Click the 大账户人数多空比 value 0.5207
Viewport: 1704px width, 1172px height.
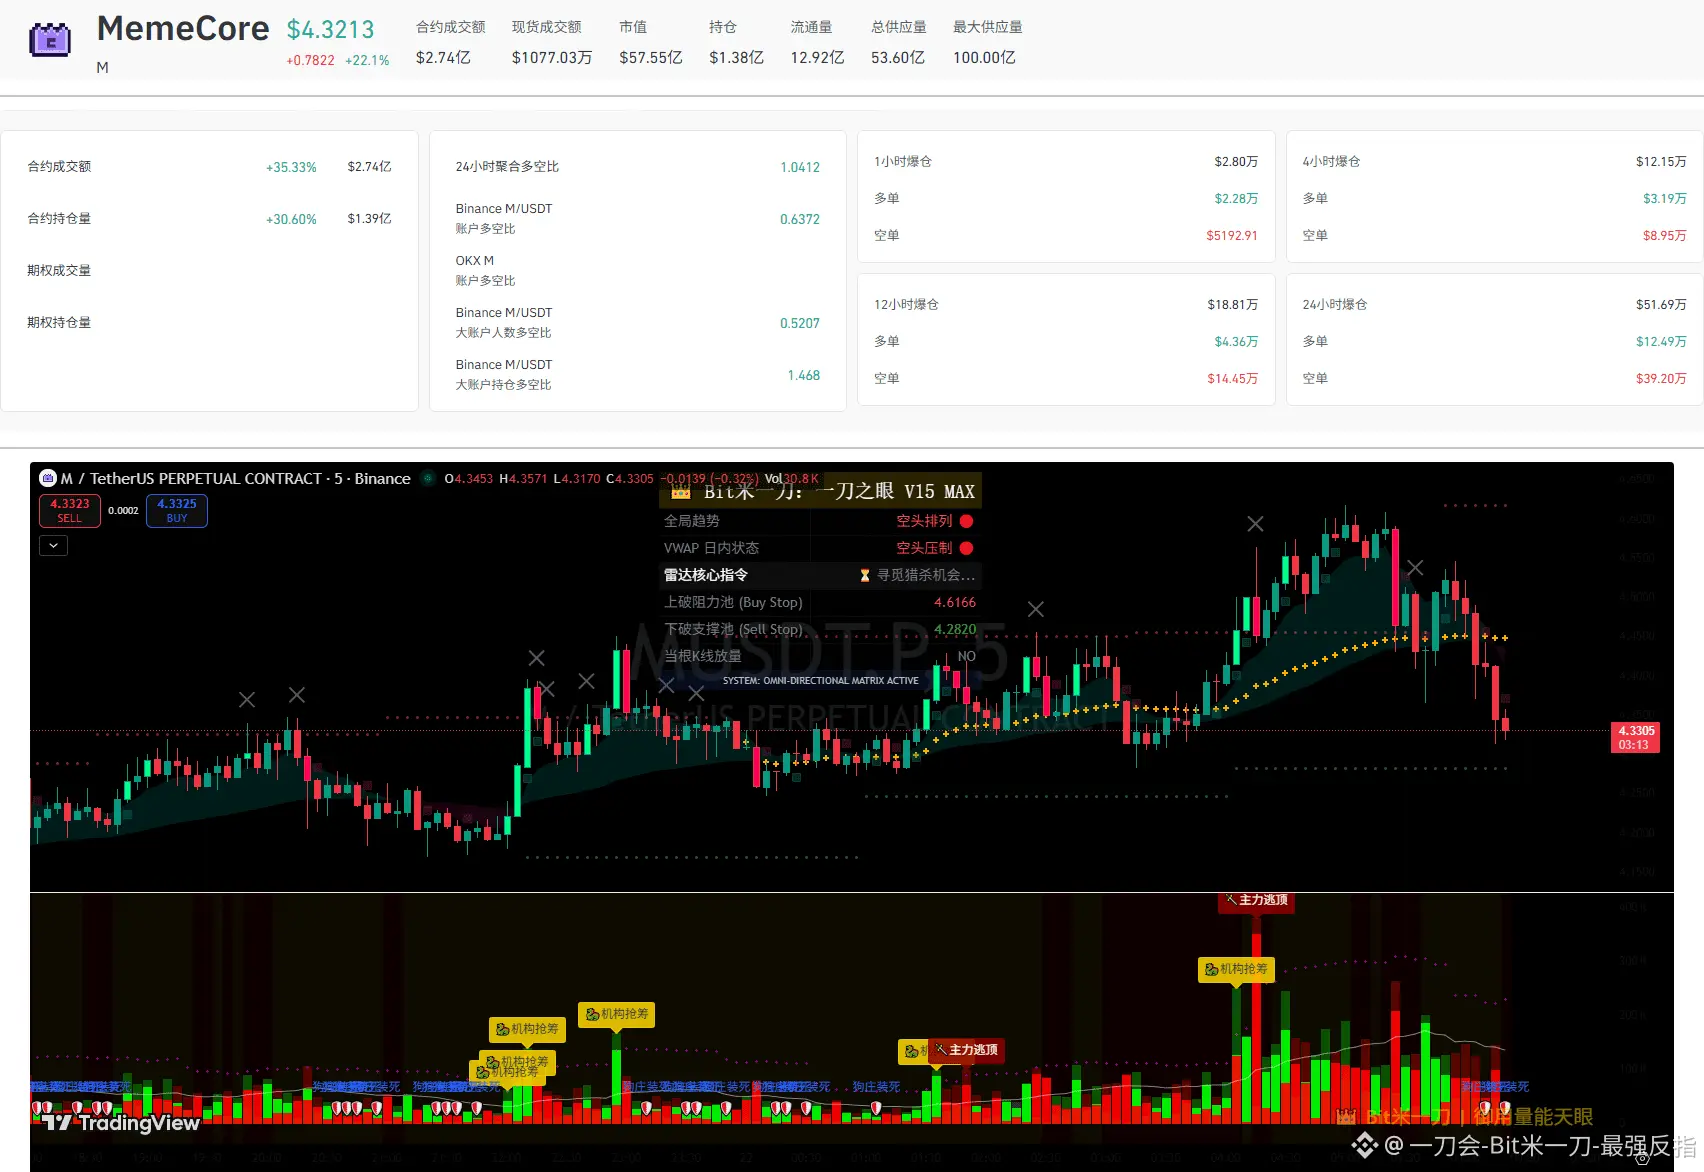coord(800,323)
